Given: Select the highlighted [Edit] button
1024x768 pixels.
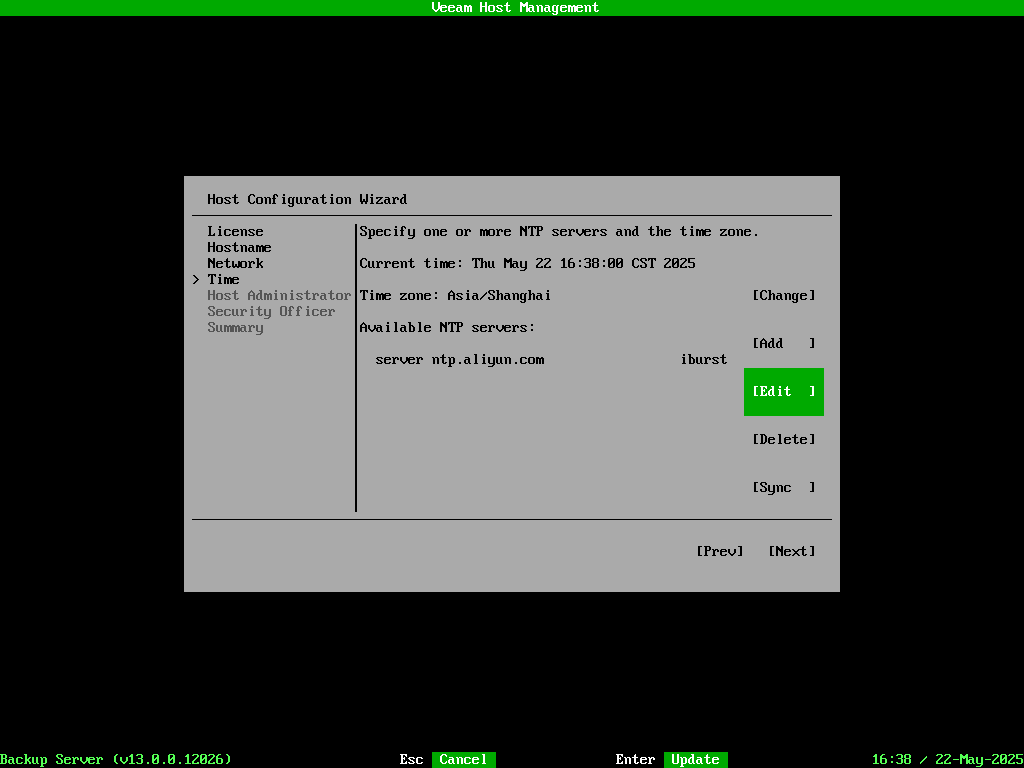Looking at the screenshot, I should point(784,391).
